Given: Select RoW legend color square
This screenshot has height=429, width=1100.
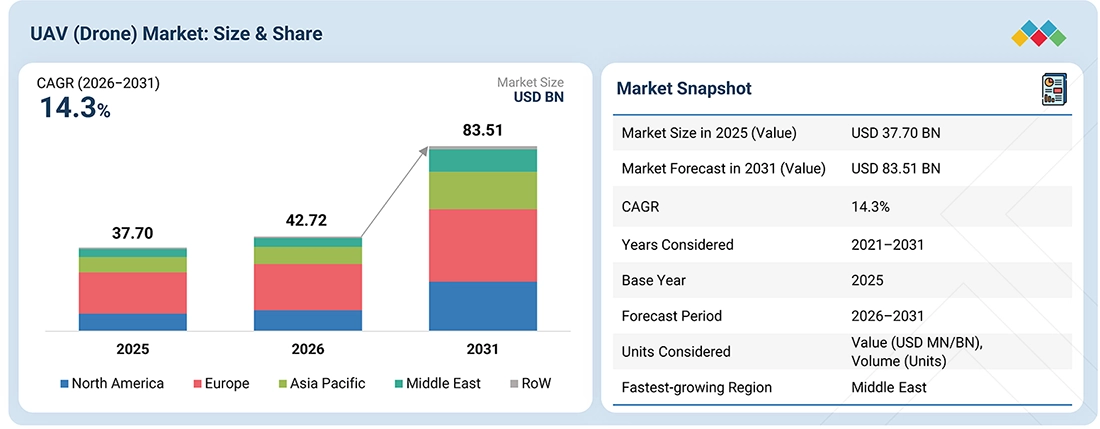Looking at the screenshot, I should (x=514, y=384).
